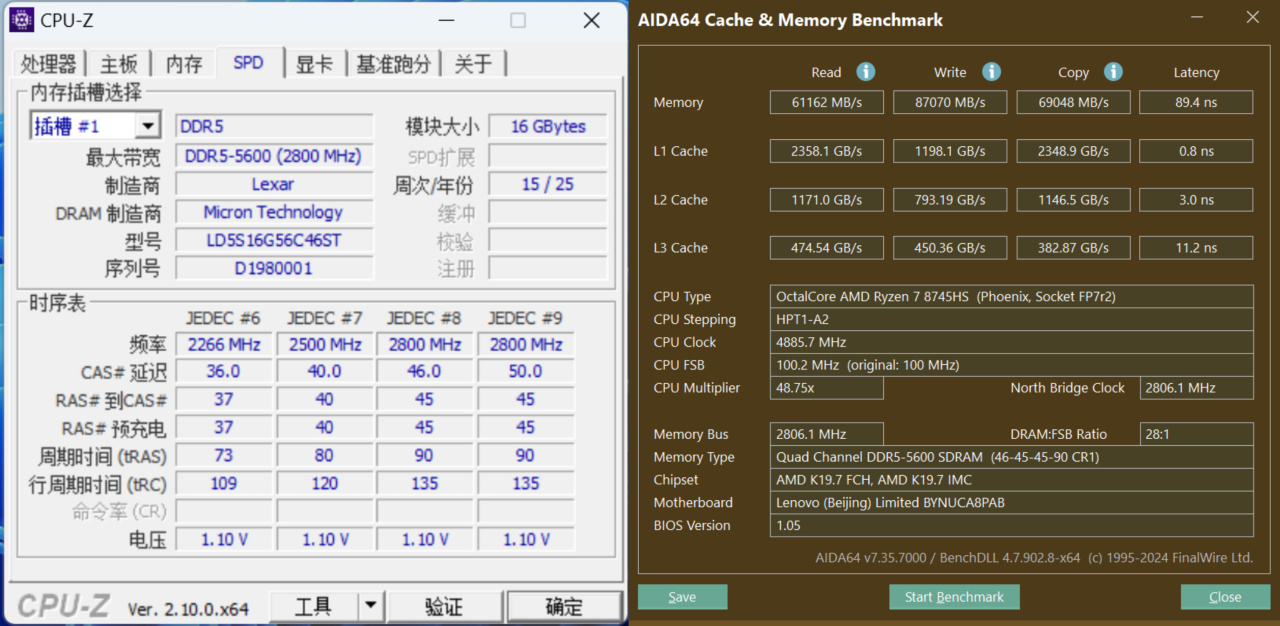Click the 15 / 25 week/year value
Image resolution: width=1280 pixels, height=626 pixels.
click(x=547, y=184)
